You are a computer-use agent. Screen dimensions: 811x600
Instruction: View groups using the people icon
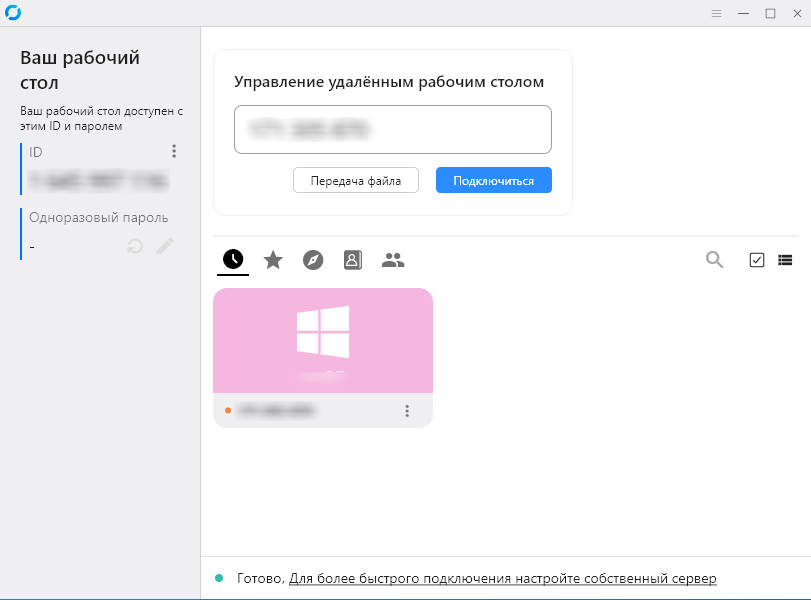(393, 259)
